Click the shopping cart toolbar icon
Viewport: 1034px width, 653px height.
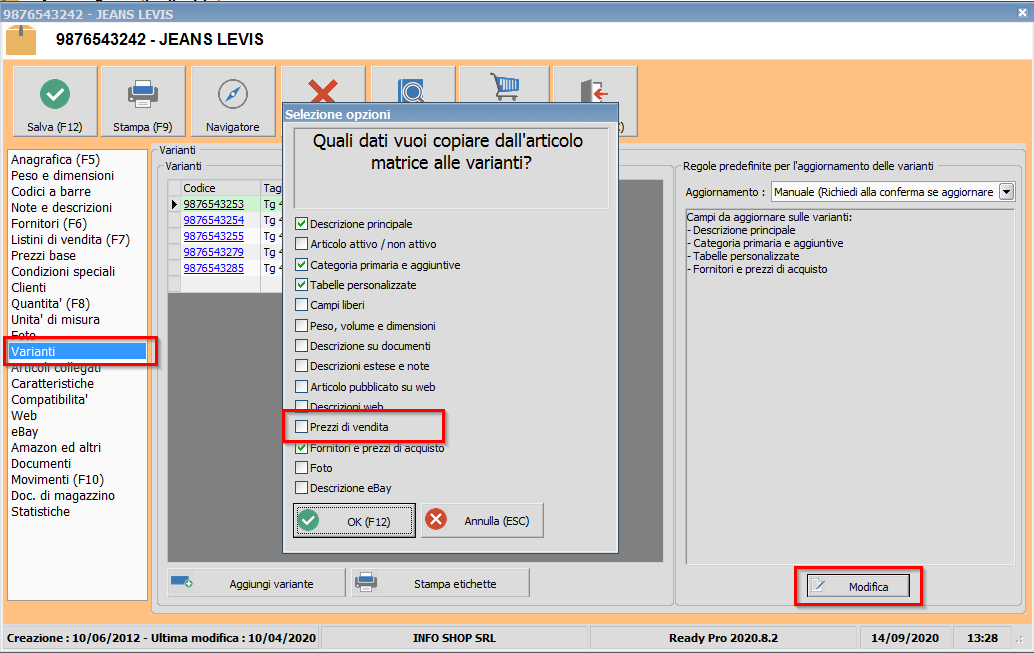coord(504,87)
